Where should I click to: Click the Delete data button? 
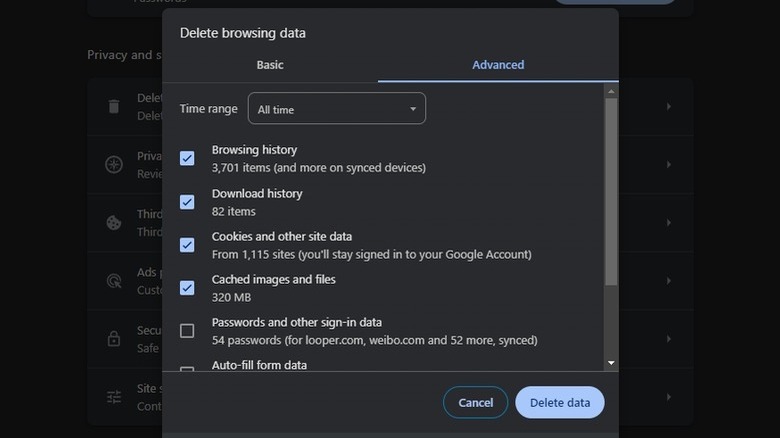[560, 402]
